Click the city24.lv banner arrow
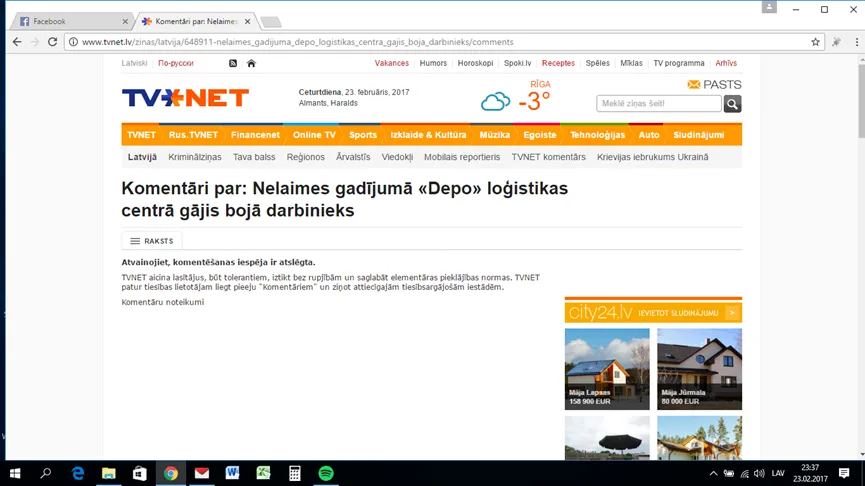865x486 pixels. coord(732,313)
